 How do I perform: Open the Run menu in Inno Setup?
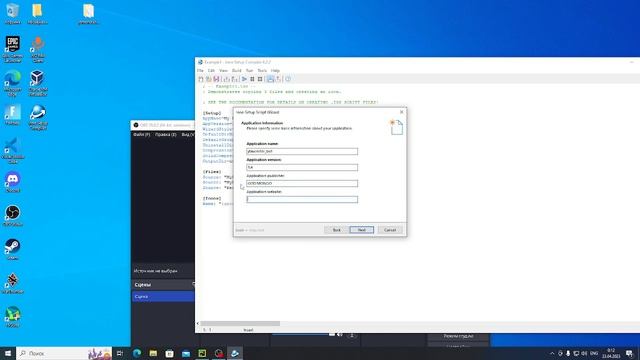(249, 71)
